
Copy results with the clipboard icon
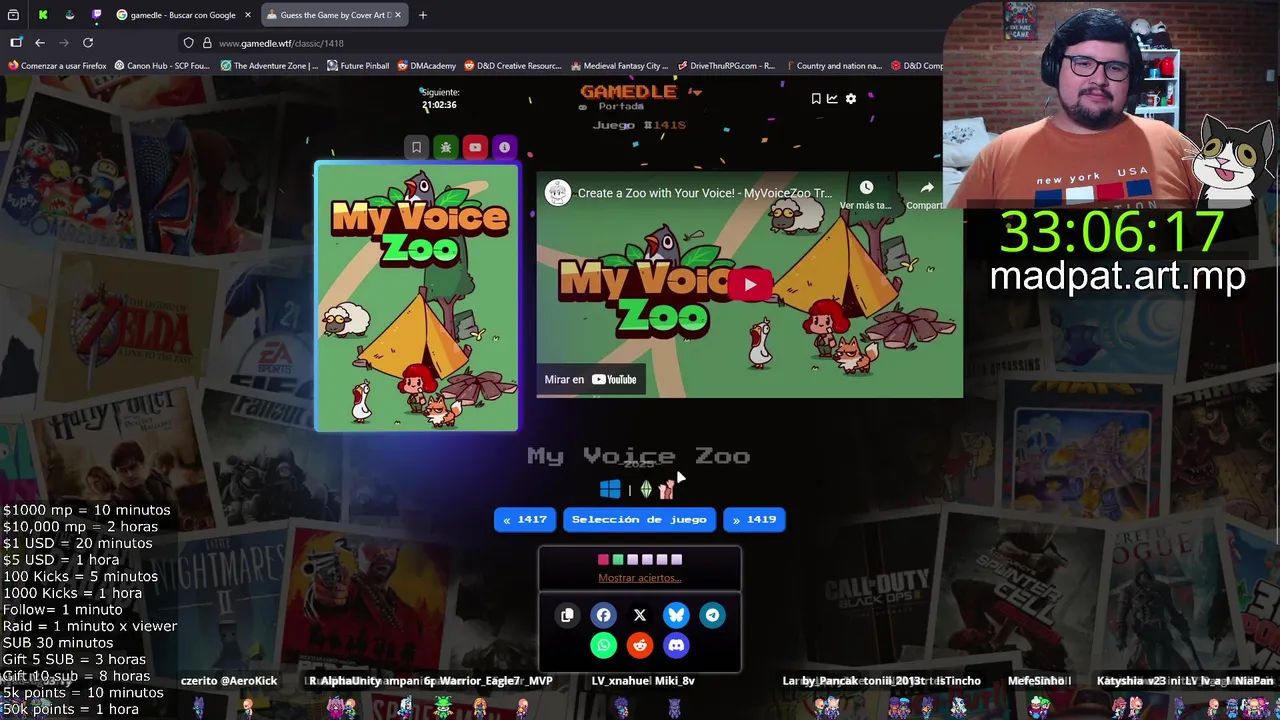coord(567,615)
